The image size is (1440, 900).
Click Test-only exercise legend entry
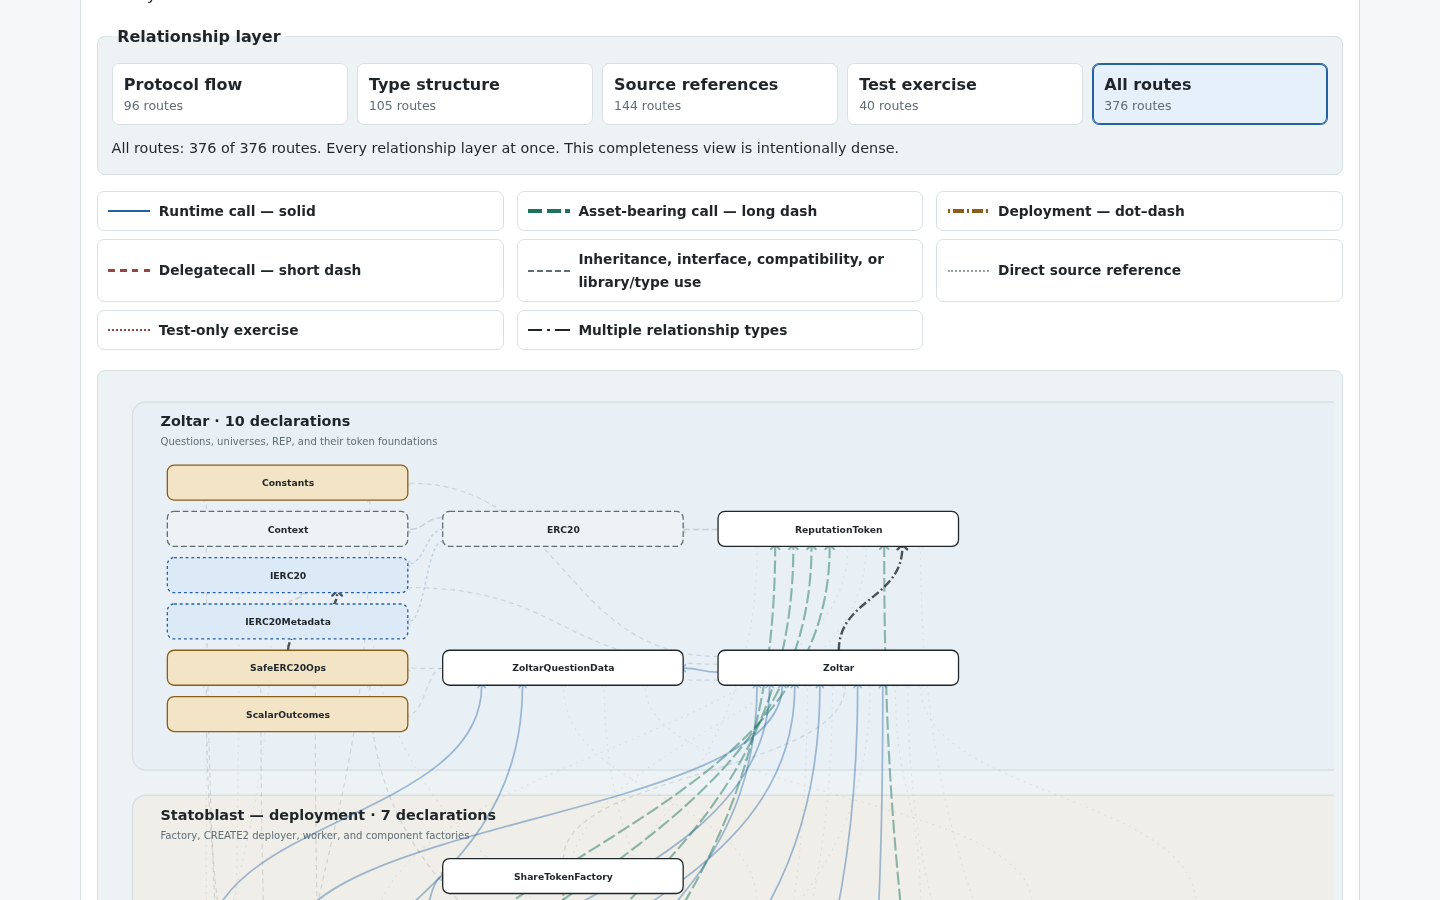pos(300,330)
